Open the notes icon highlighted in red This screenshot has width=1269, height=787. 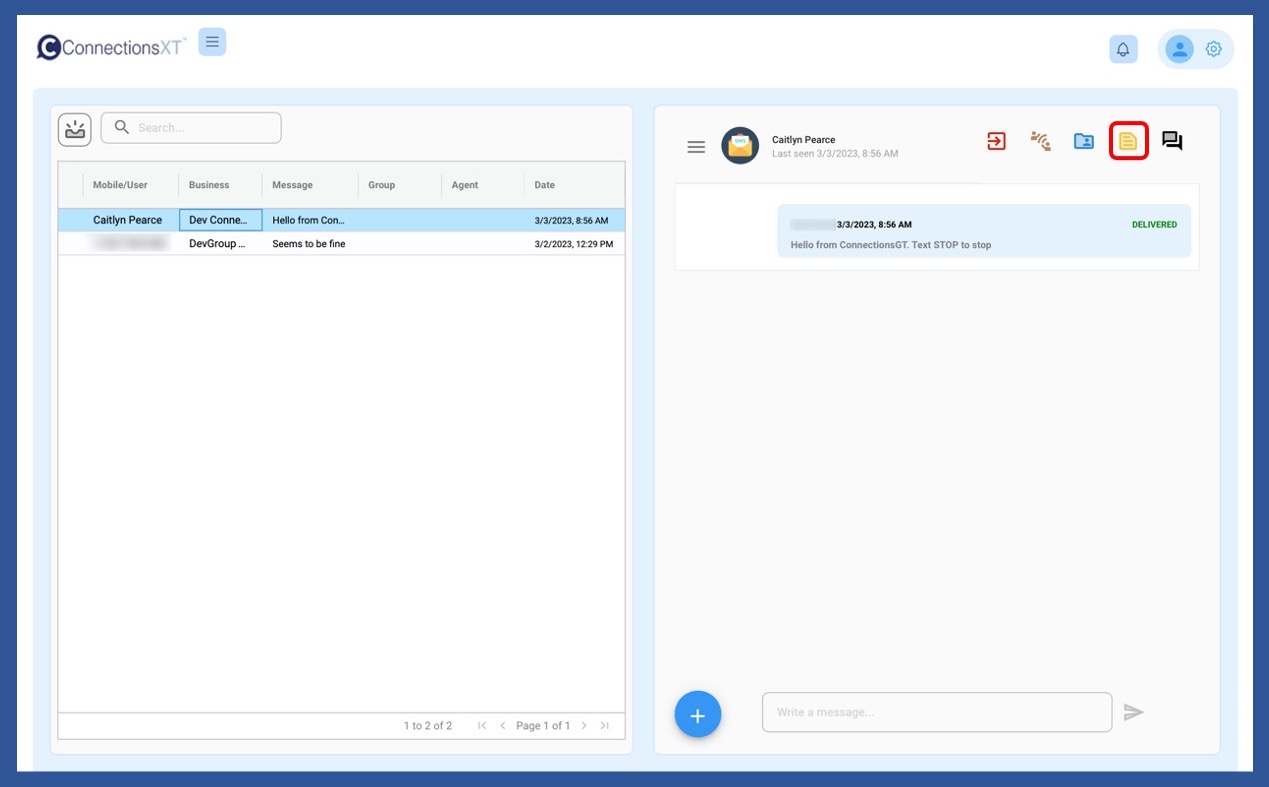1128,141
